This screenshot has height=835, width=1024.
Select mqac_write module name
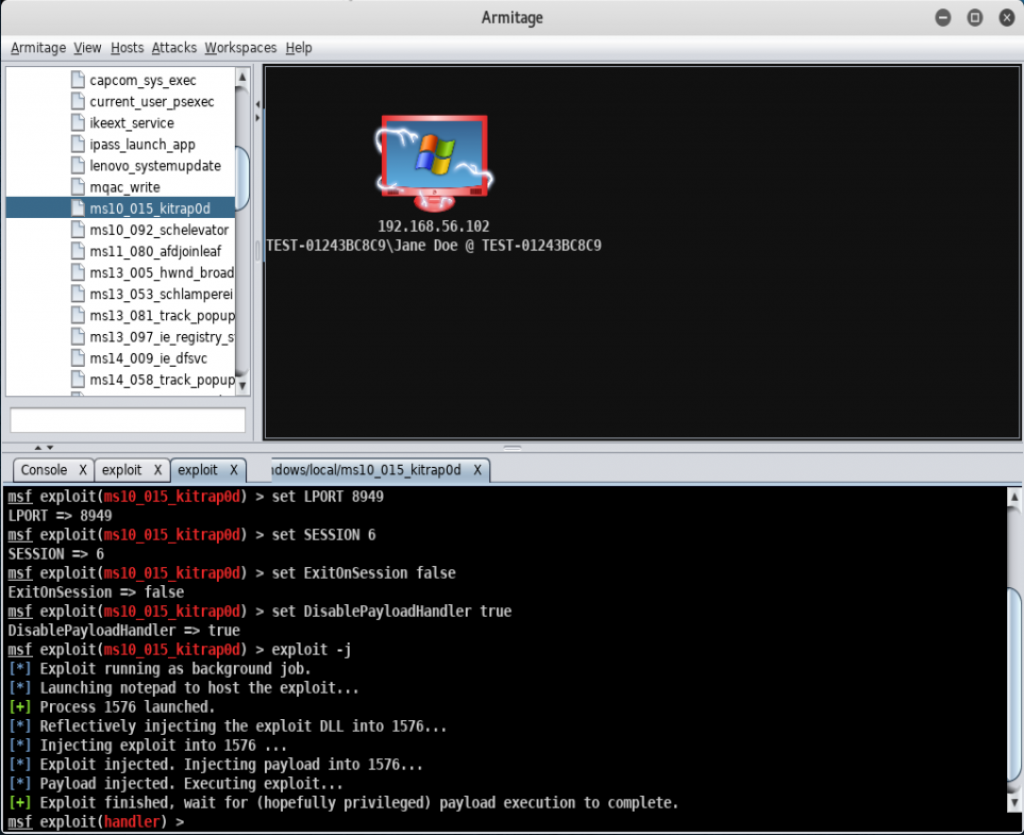click(x=125, y=187)
